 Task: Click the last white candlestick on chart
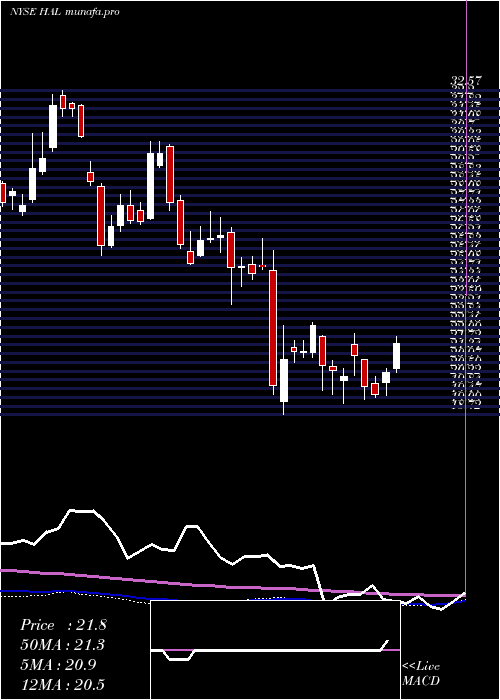(396, 356)
